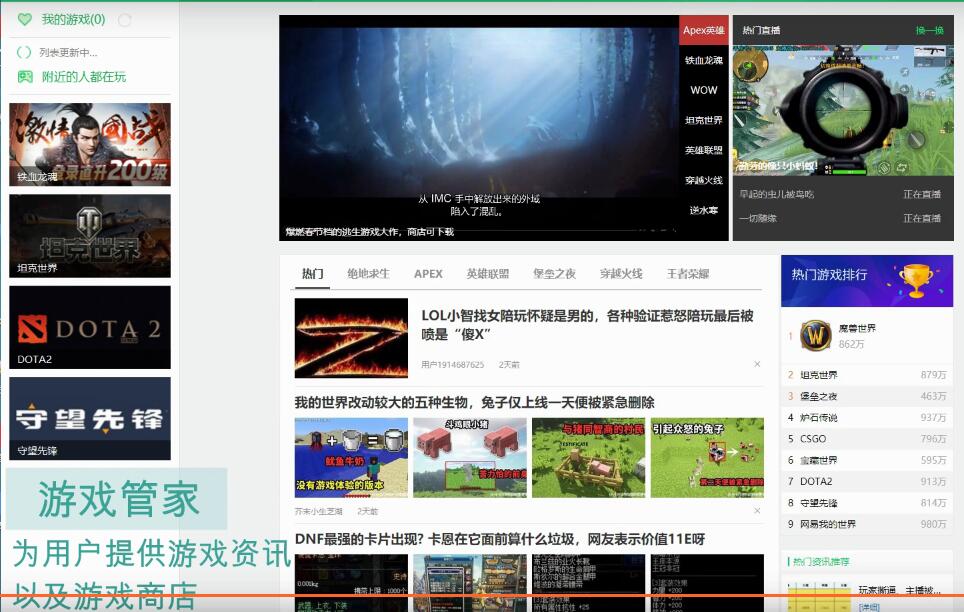Screen dimensions: 964x612
Task: Switch to the 绝地求生 news tab
Action: pyautogui.click(x=366, y=273)
